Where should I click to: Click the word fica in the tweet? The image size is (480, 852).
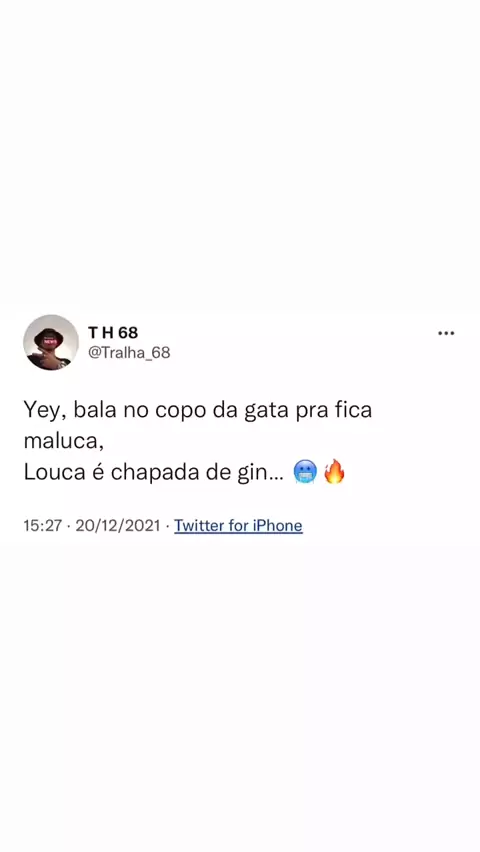352,410
